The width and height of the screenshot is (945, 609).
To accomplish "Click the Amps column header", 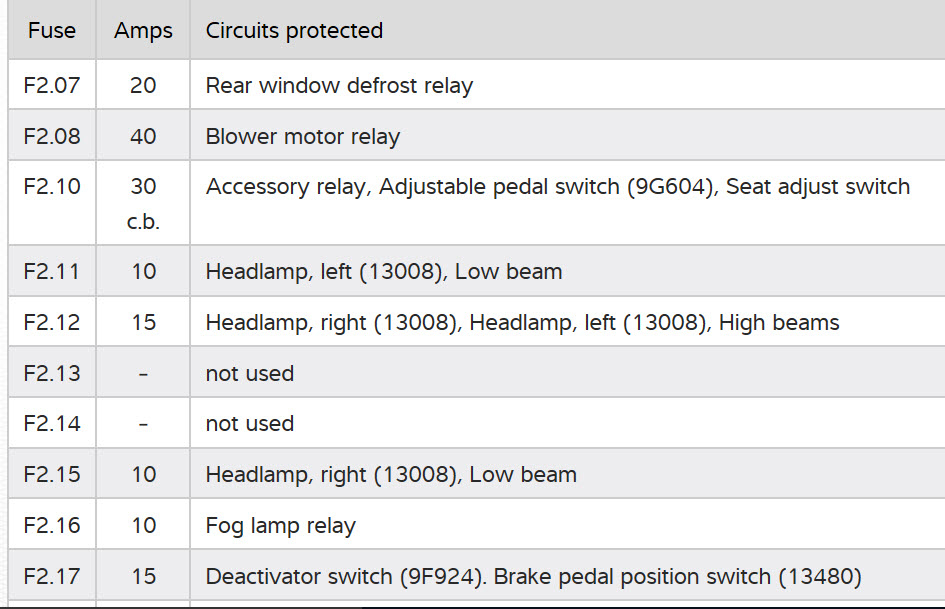I will coord(143,31).
